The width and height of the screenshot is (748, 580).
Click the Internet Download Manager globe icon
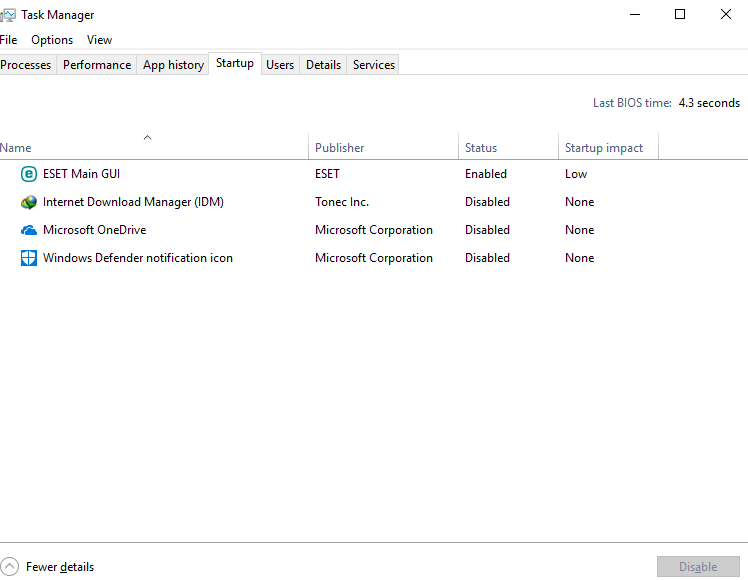[29, 202]
